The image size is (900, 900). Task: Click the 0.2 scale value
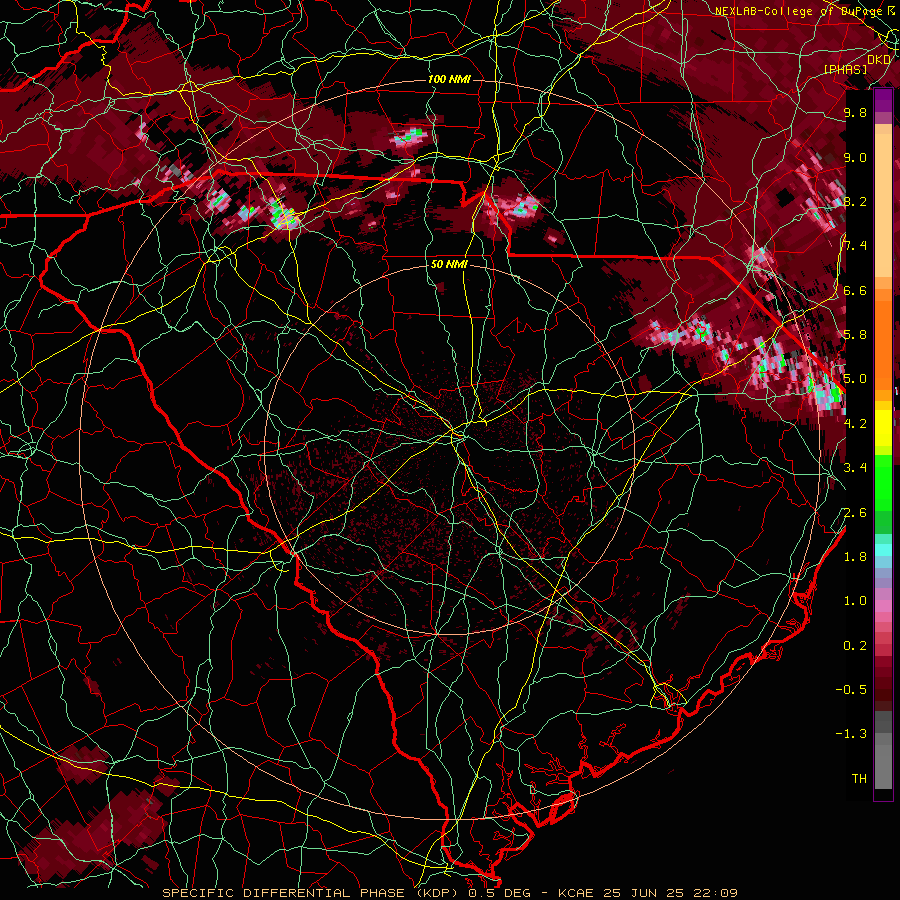pos(855,646)
